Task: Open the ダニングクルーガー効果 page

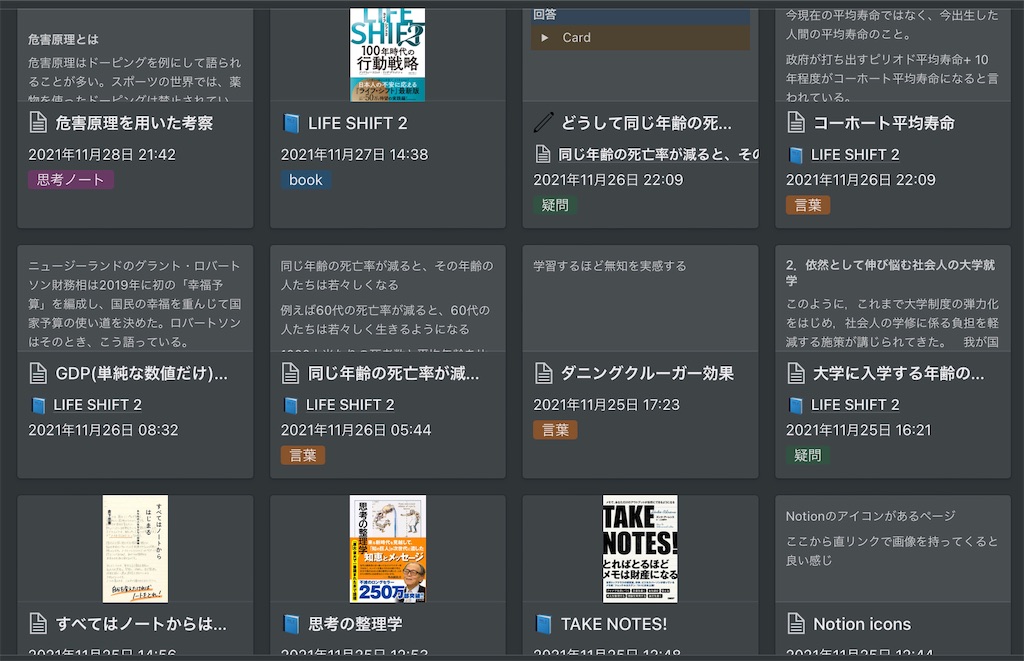Action: (647, 373)
